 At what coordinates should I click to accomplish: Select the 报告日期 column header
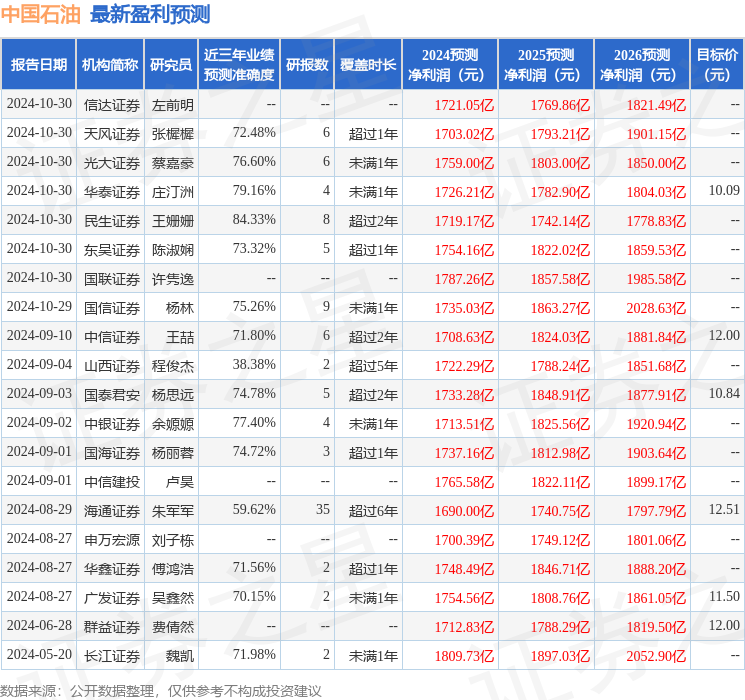tap(38, 65)
